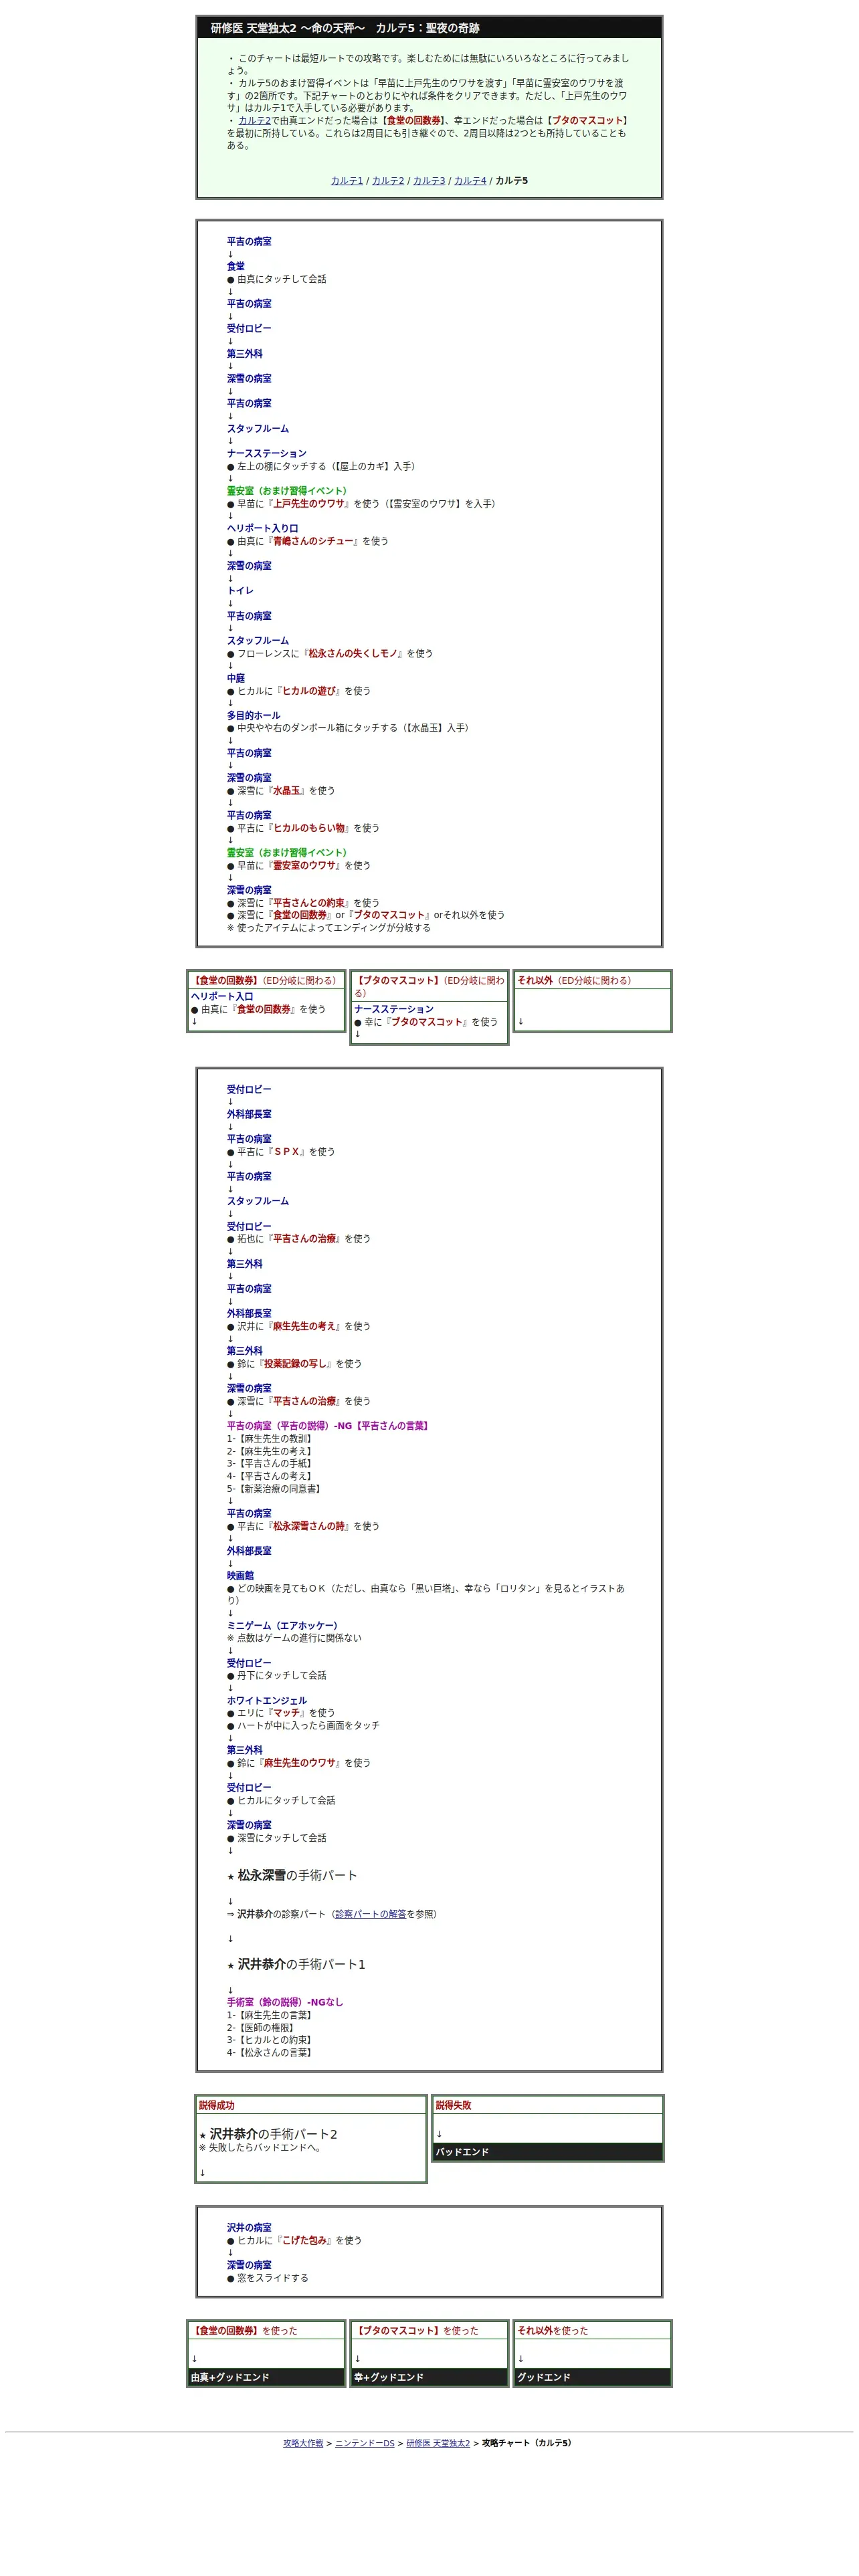Click the line 窓をスライドする

coord(267,2278)
